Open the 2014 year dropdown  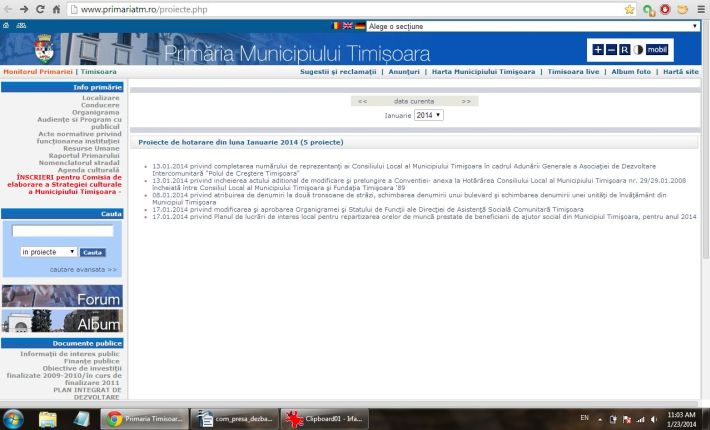pos(428,115)
